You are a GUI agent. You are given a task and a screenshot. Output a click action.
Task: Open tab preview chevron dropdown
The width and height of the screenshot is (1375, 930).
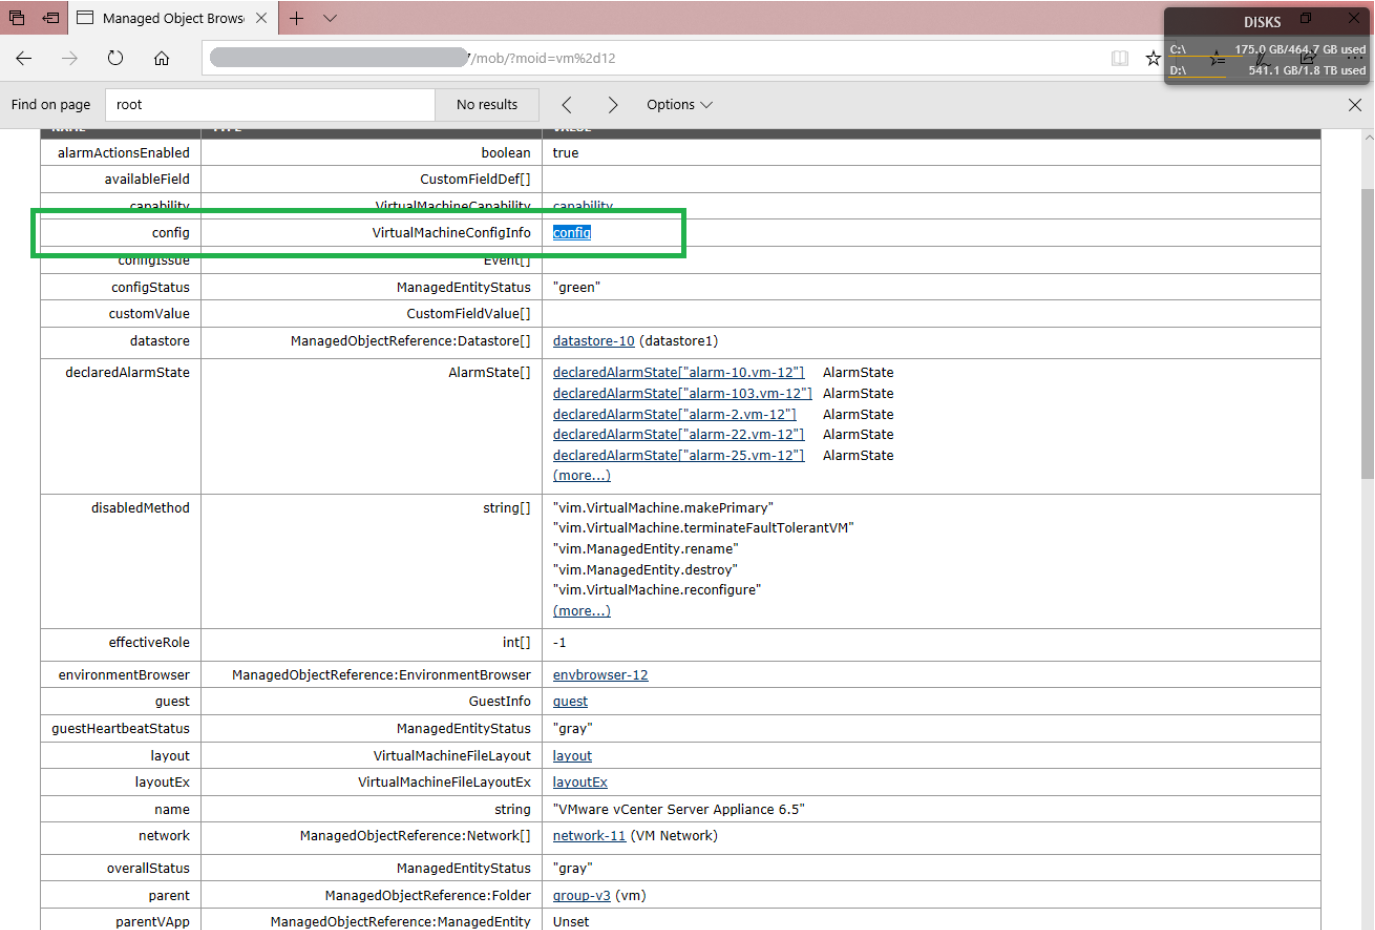coord(330,18)
